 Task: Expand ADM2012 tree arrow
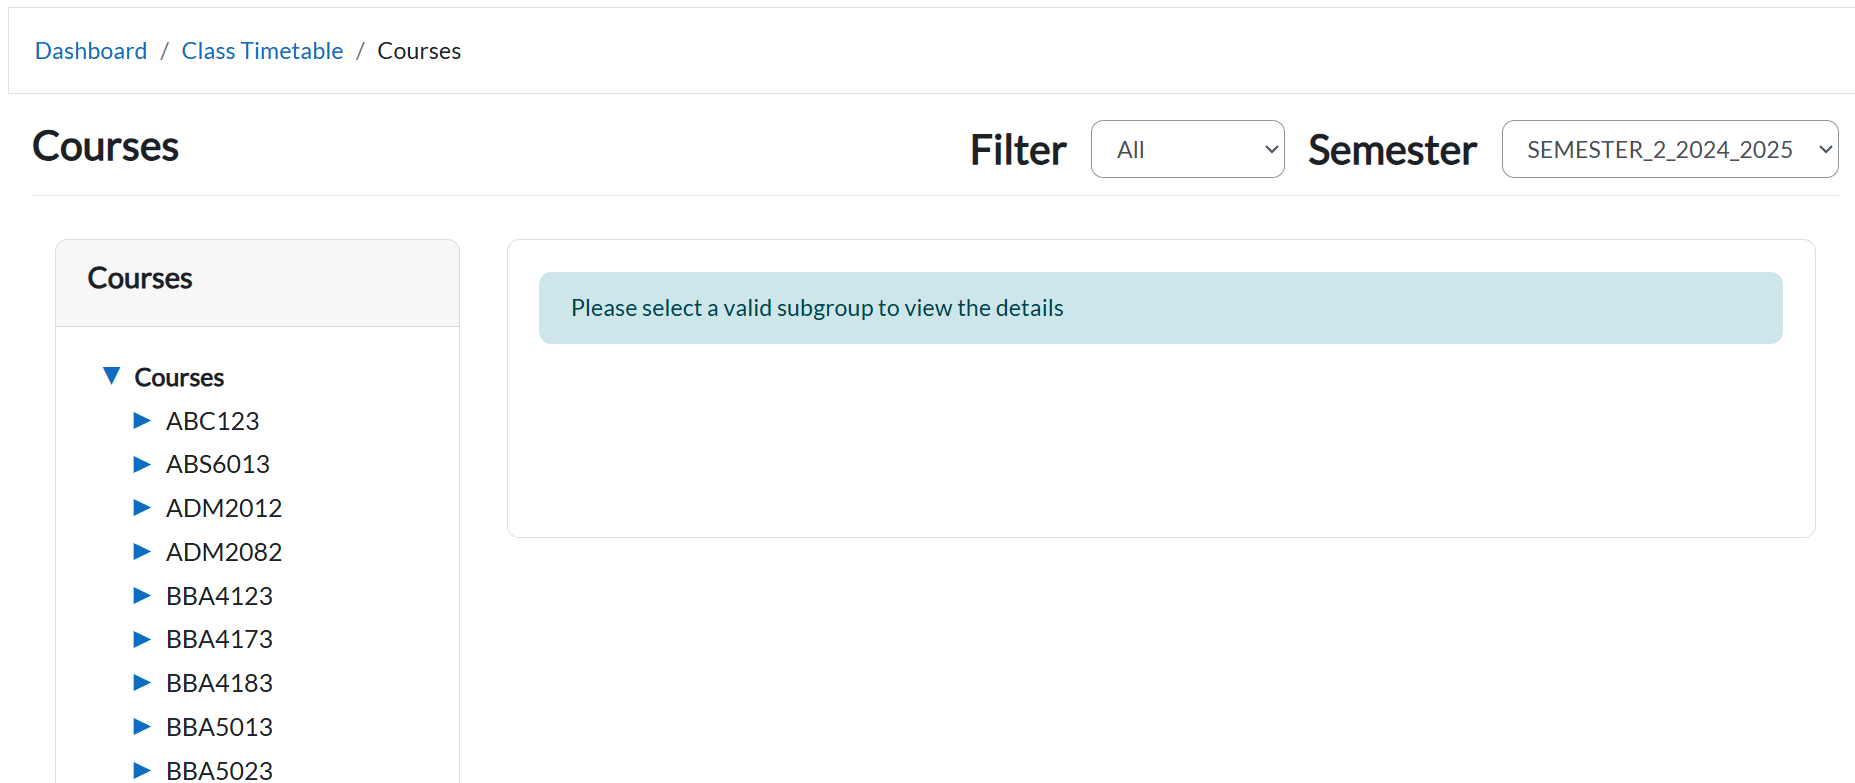point(142,508)
